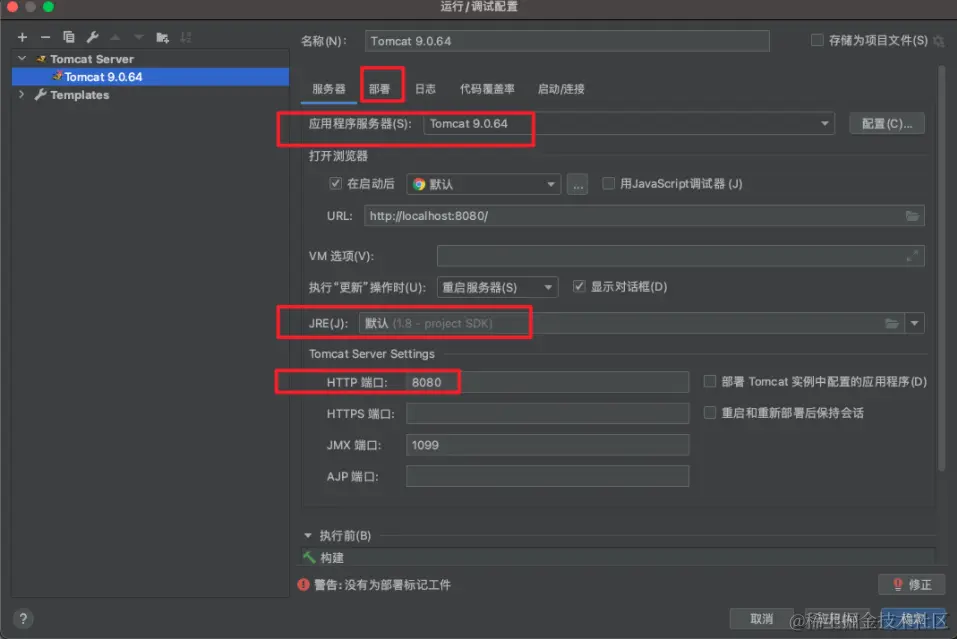Viewport: 957px width, 639px height.
Task: Select the 构建 build task row
Action: coord(618,557)
